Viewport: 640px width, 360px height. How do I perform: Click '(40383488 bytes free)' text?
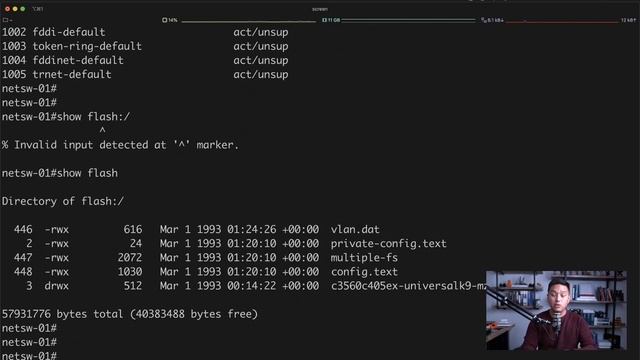tap(194, 314)
